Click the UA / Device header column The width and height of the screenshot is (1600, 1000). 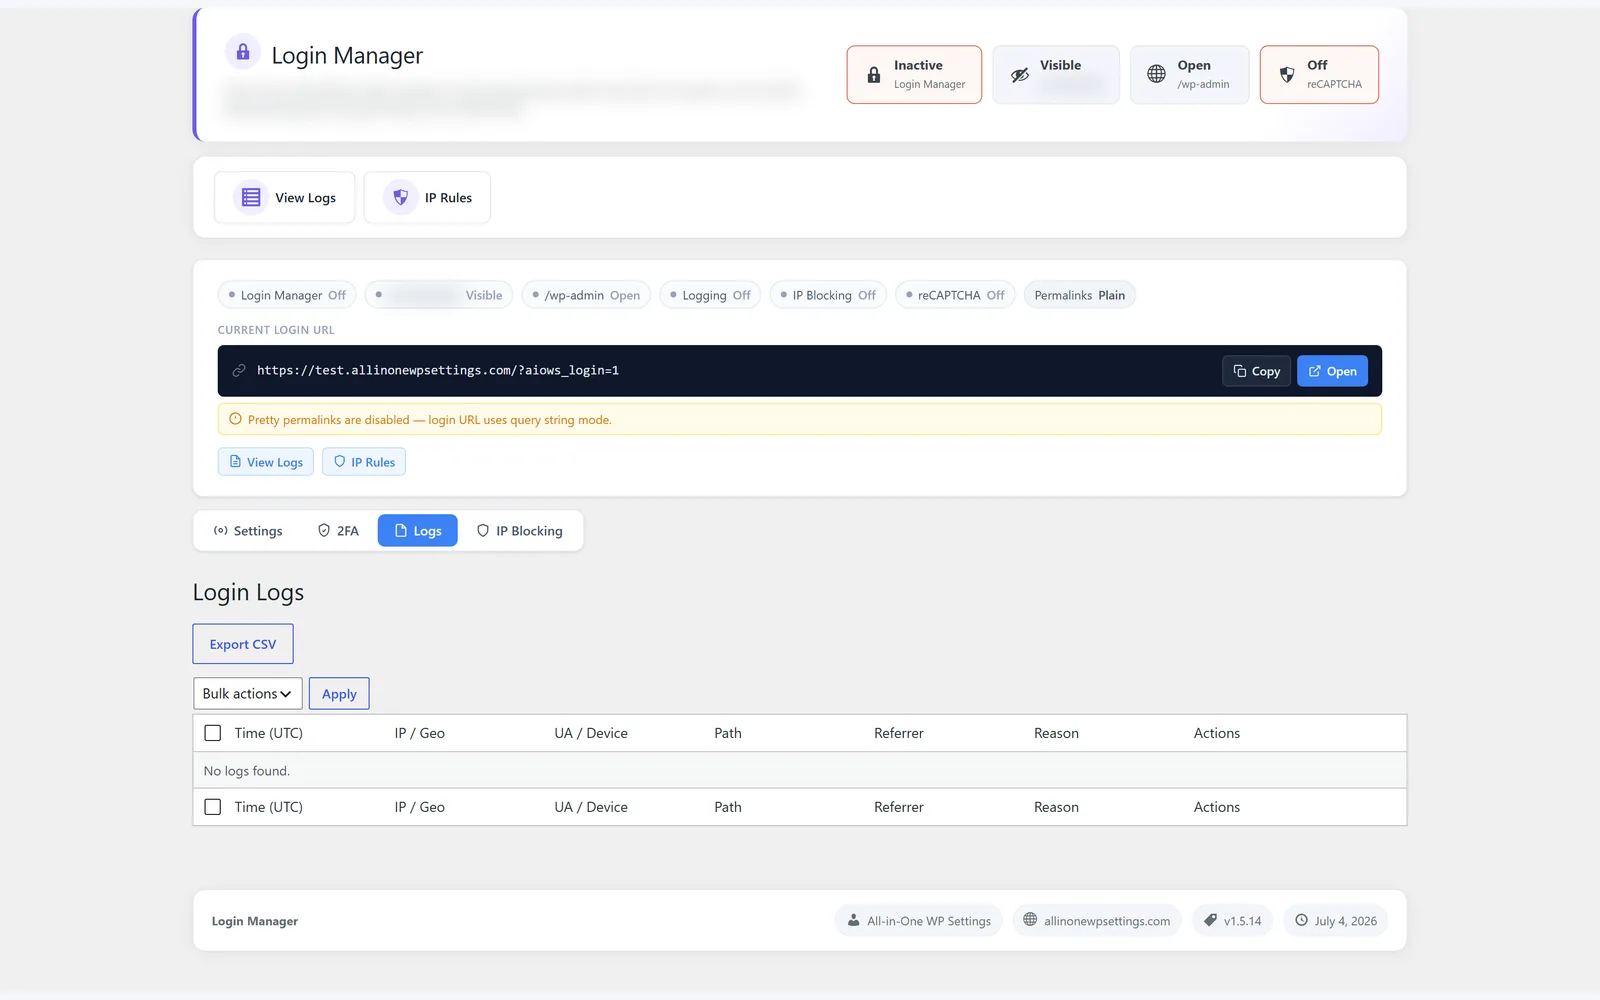[x=591, y=733]
